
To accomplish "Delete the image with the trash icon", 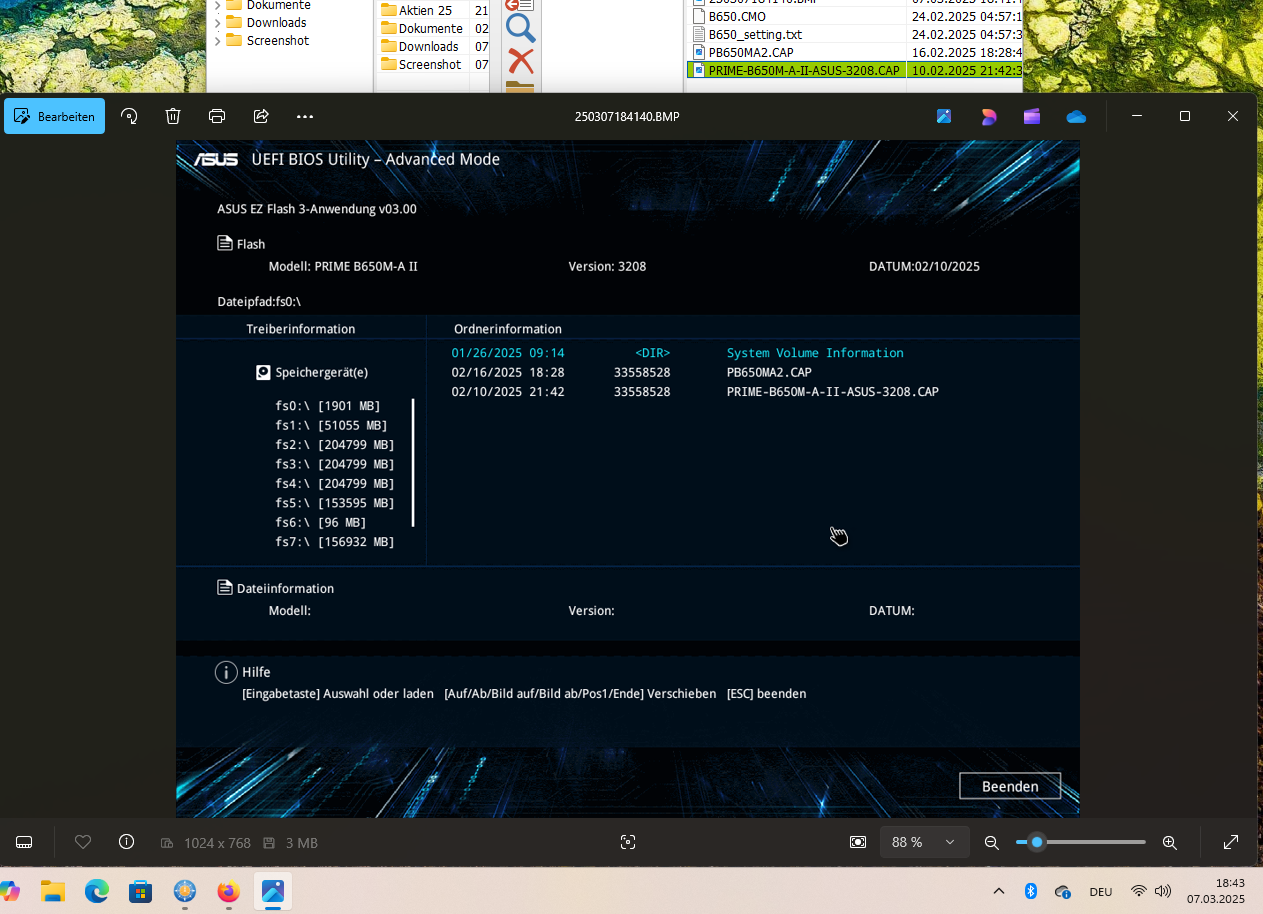I will 173,116.
